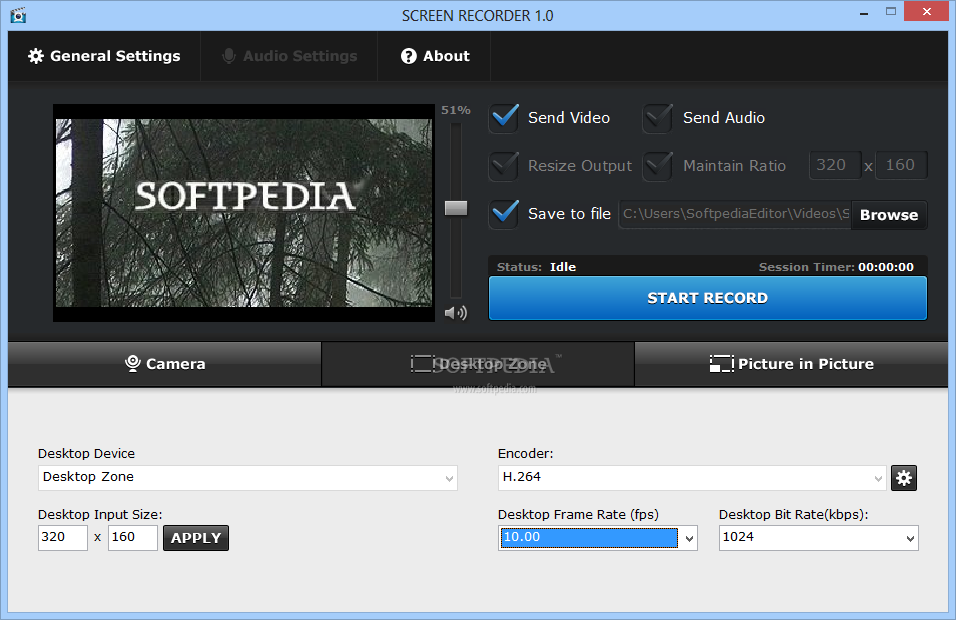Open the General Settings tab
The image size is (956, 620).
104,56
